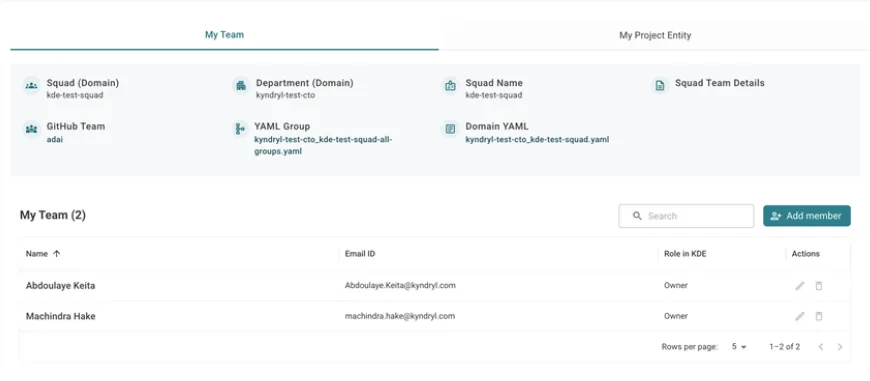Select the Abdoulaye Keita name cell
This screenshot has width=870, height=381.
(60, 286)
